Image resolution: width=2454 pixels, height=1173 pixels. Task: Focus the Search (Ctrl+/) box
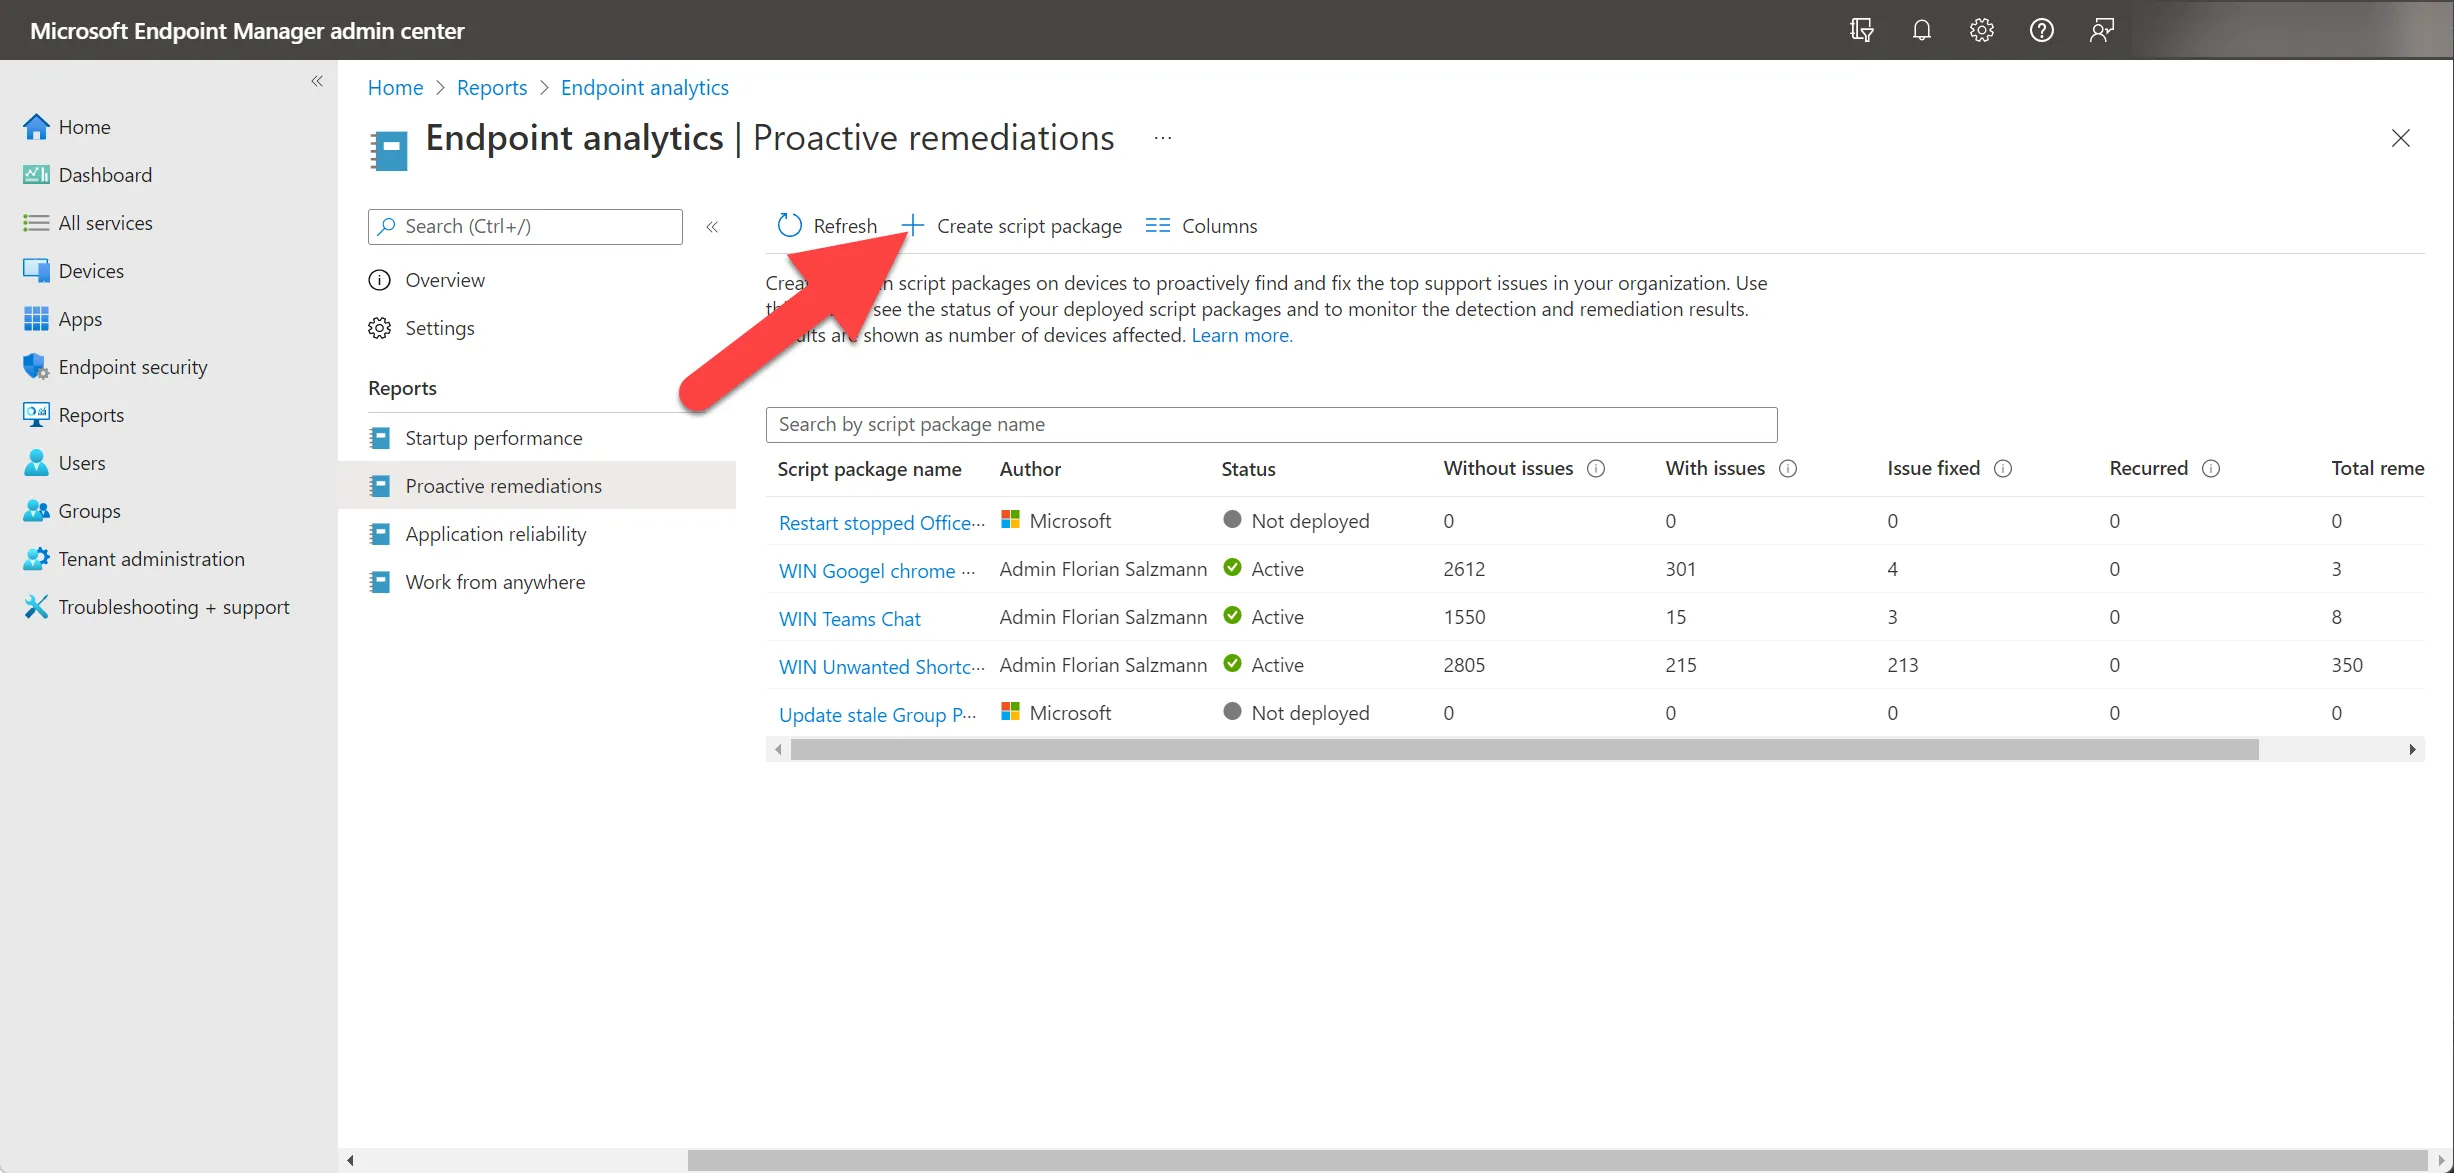(525, 227)
